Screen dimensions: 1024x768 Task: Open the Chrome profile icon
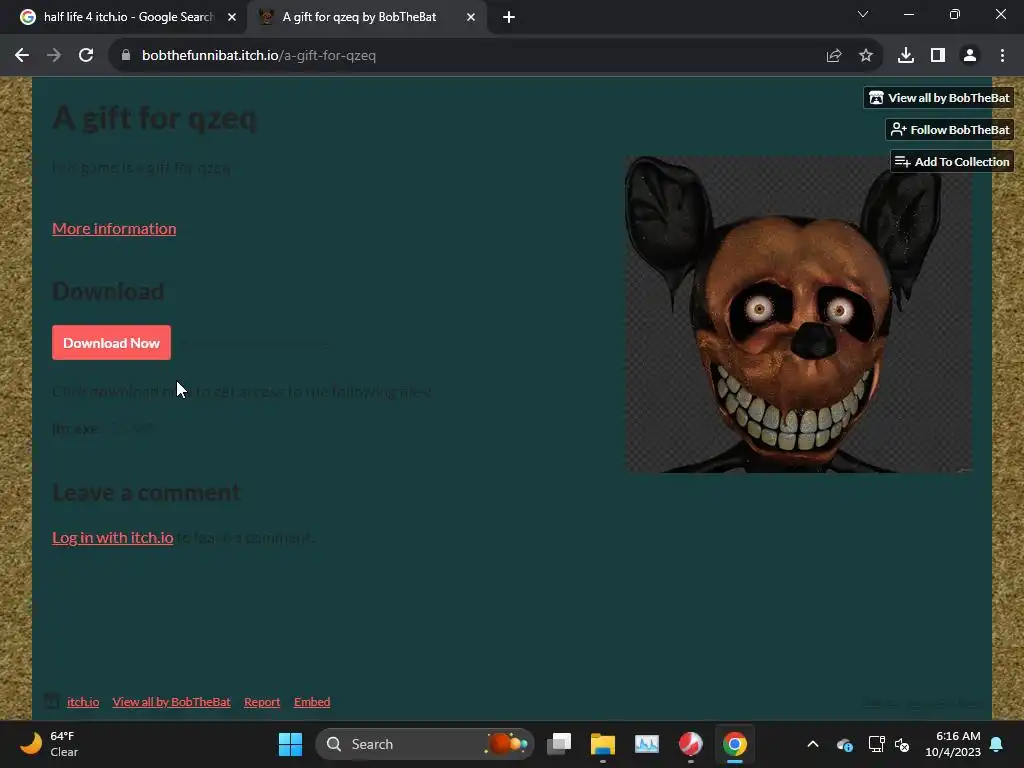coord(970,56)
